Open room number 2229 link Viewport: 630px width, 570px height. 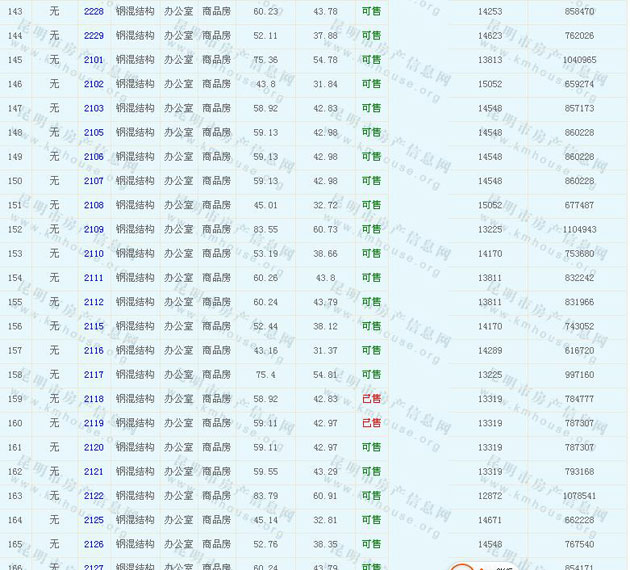(93, 35)
